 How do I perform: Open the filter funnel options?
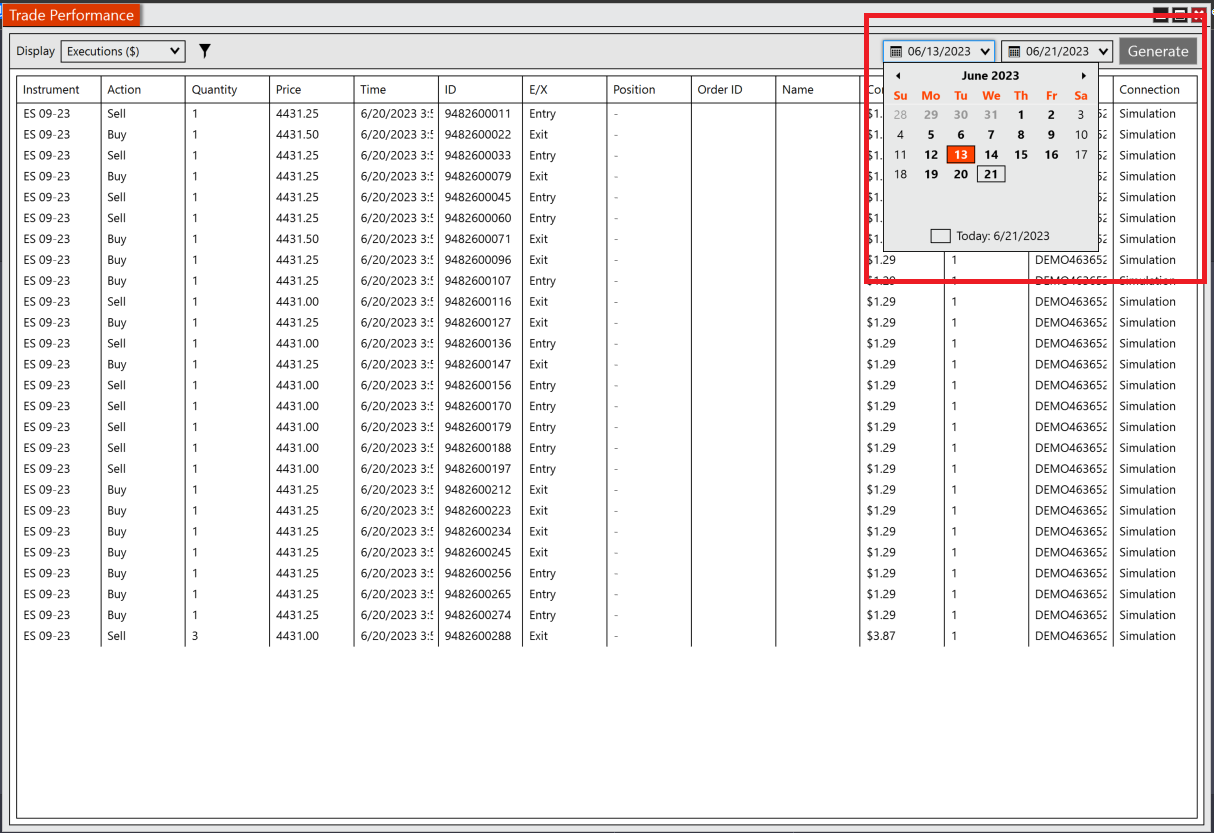(x=205, y=51)
